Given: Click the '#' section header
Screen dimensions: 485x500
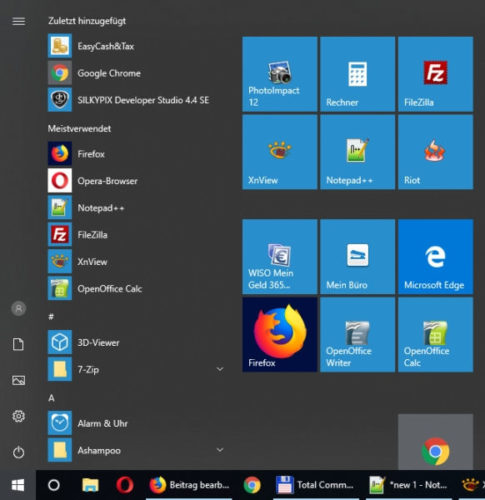Looking at the screenshot, I should [51, 317].
